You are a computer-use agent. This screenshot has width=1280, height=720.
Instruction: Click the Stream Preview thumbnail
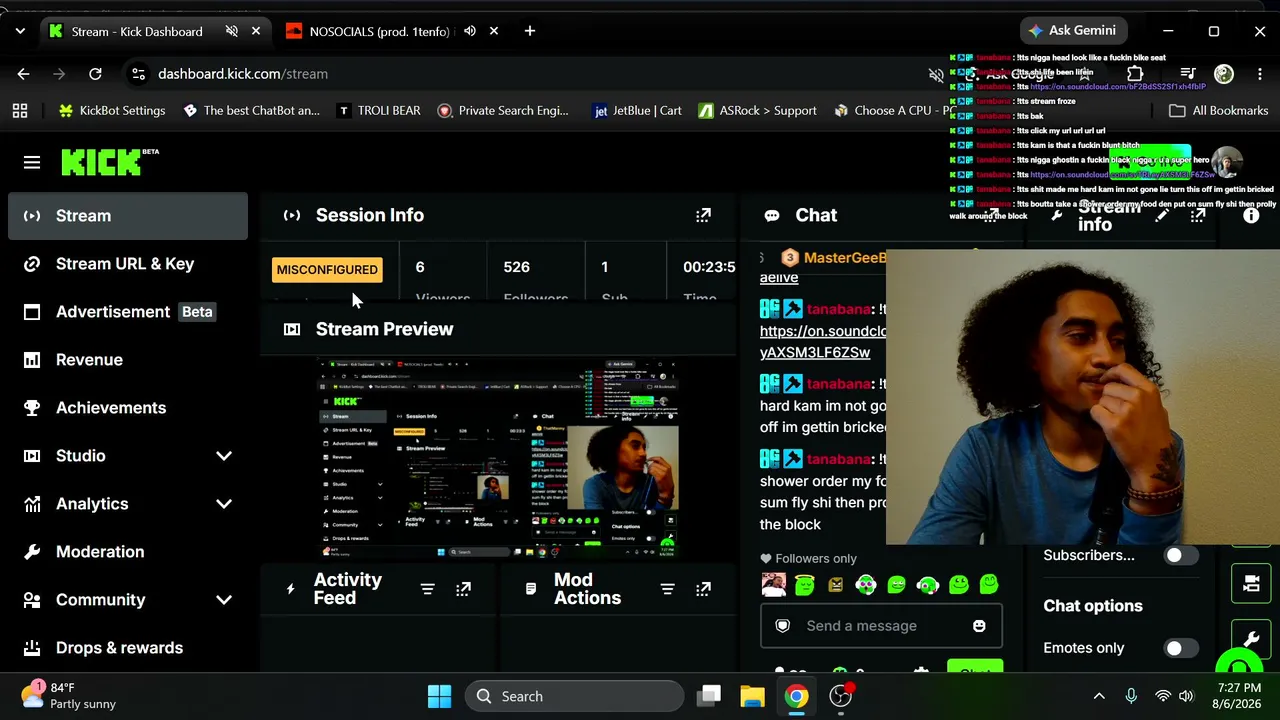tap(500, 458)
